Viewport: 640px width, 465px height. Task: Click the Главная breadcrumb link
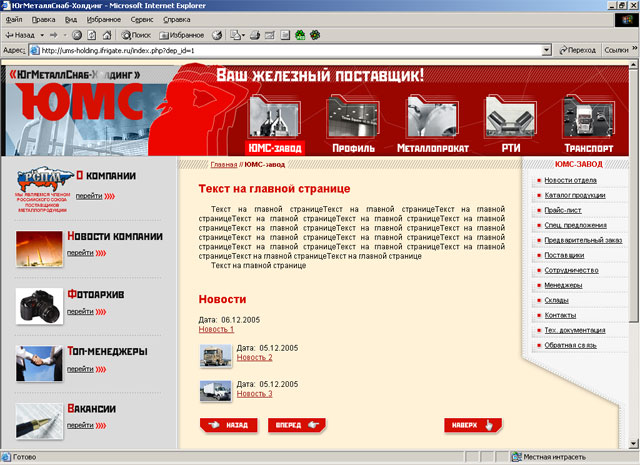[224, 165]
